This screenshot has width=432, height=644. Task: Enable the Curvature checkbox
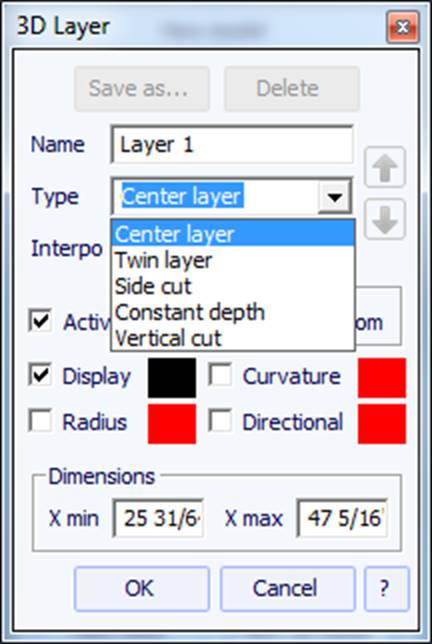pos(220,375)
